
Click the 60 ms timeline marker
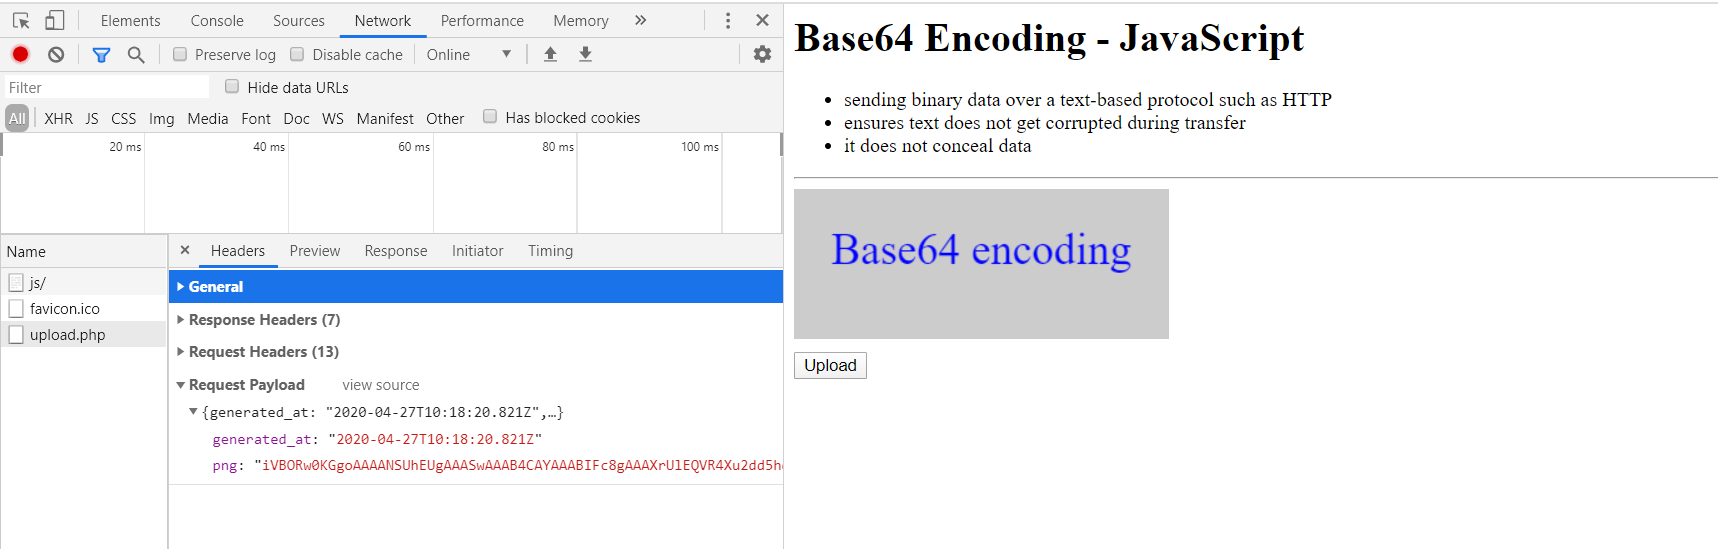413,146
